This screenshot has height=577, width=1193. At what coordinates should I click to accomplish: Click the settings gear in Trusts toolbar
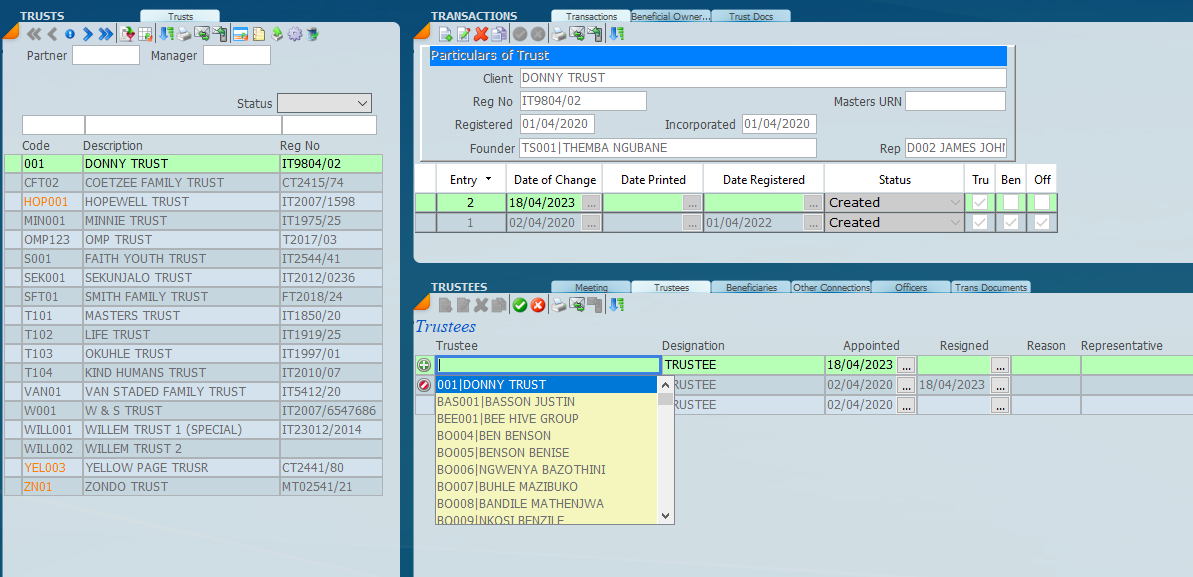click(295, 34)
